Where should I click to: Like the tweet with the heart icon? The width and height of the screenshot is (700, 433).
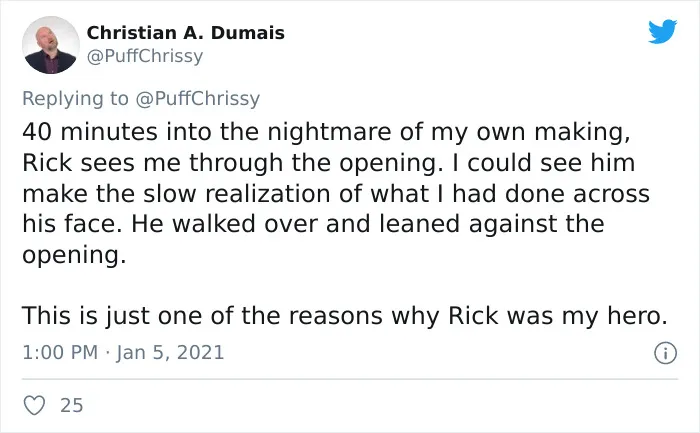[34, 405]
